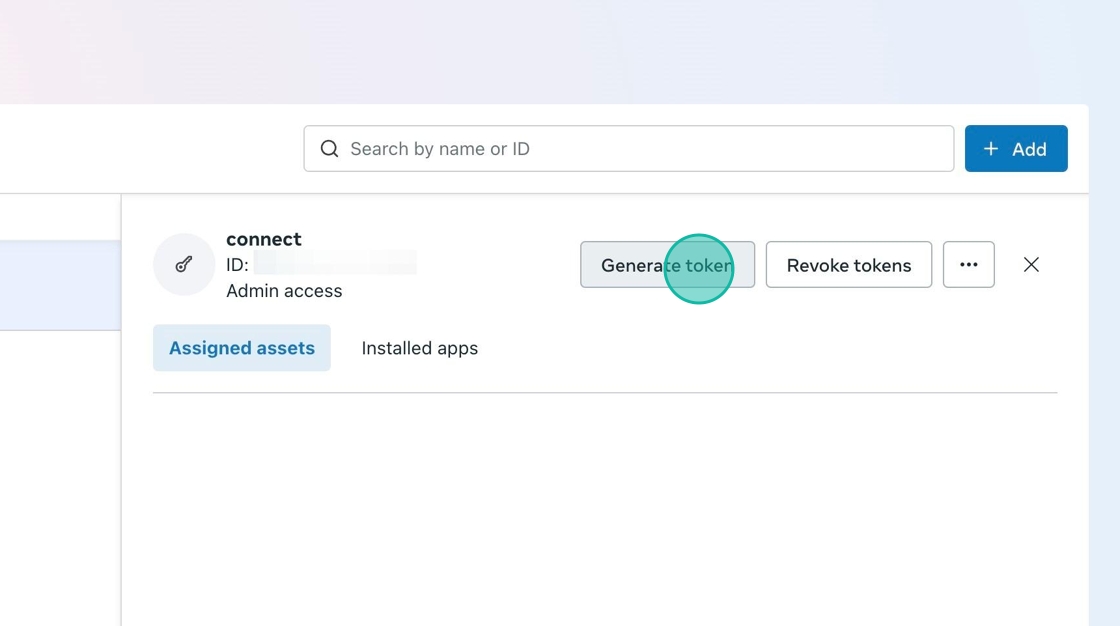Select the connect system user name
Screen dimensions: 1120x626
click(x=264, y=239)
